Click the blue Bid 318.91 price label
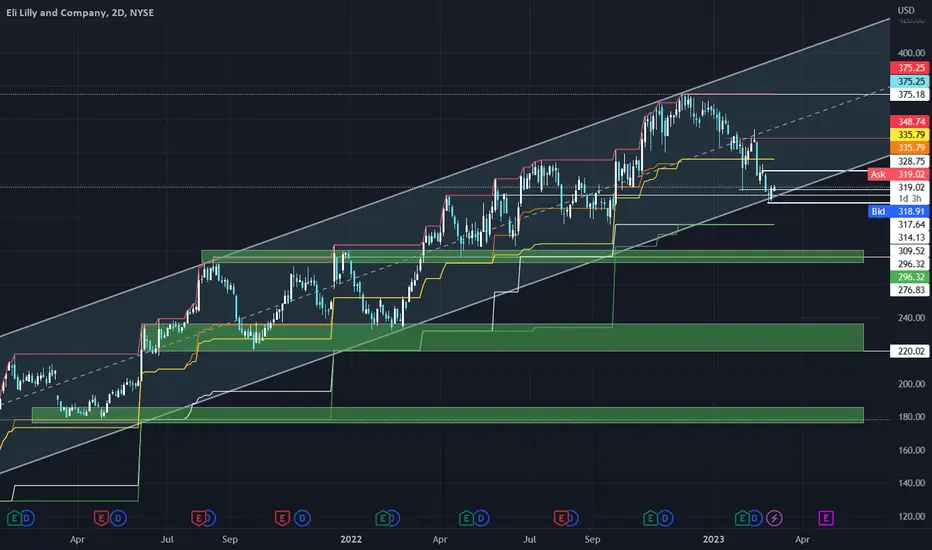 tap(898, 211)
